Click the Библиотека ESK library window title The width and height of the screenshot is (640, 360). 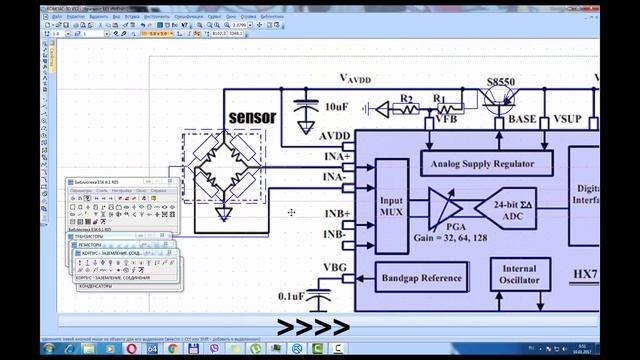[x=96, y=182]
